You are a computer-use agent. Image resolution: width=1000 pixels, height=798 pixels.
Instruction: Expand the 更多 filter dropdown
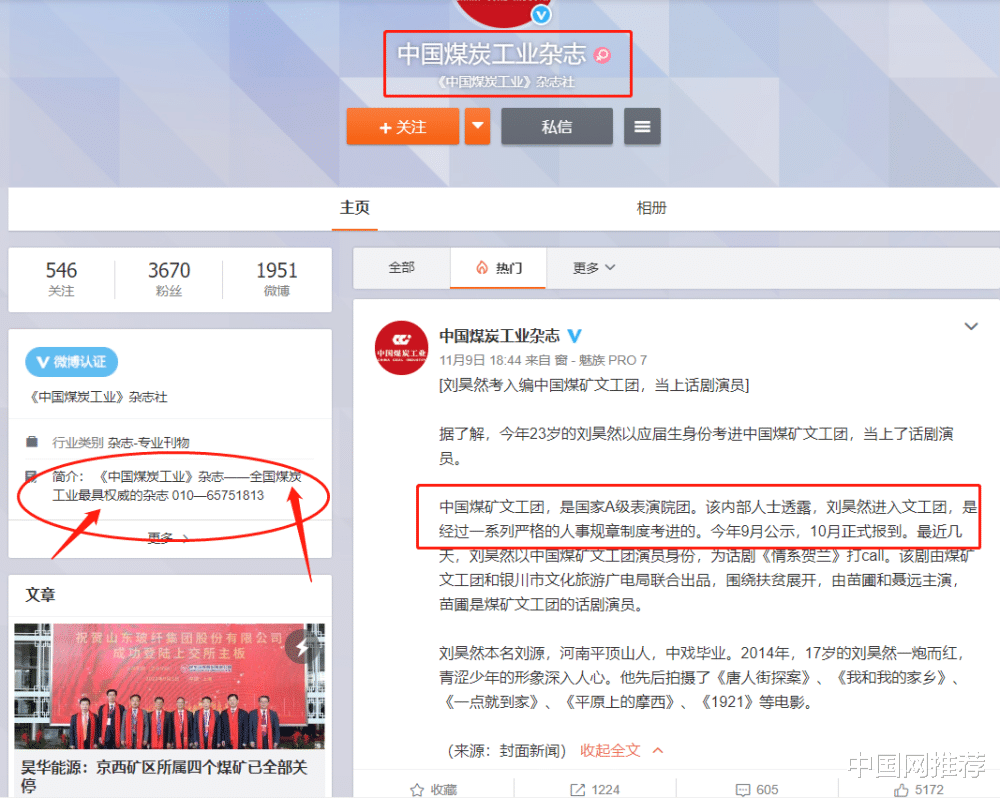(593, 268)
